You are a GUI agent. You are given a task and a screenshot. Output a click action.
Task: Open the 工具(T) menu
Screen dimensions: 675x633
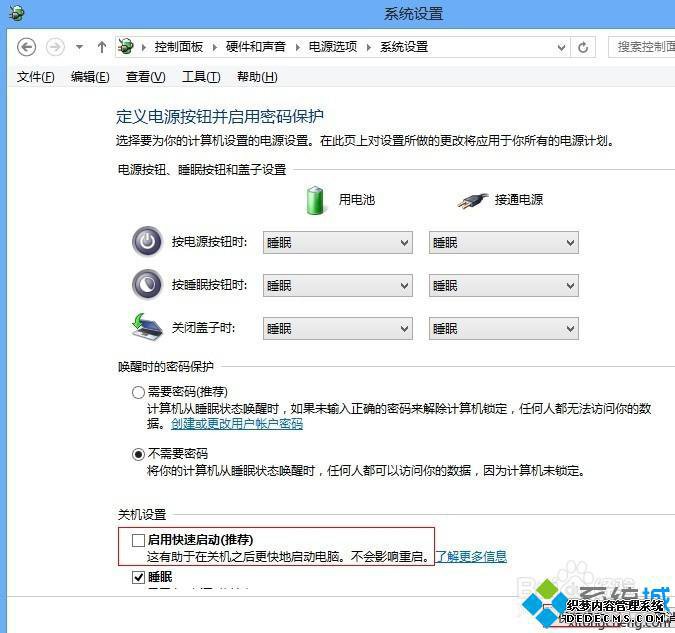point(201,77)
